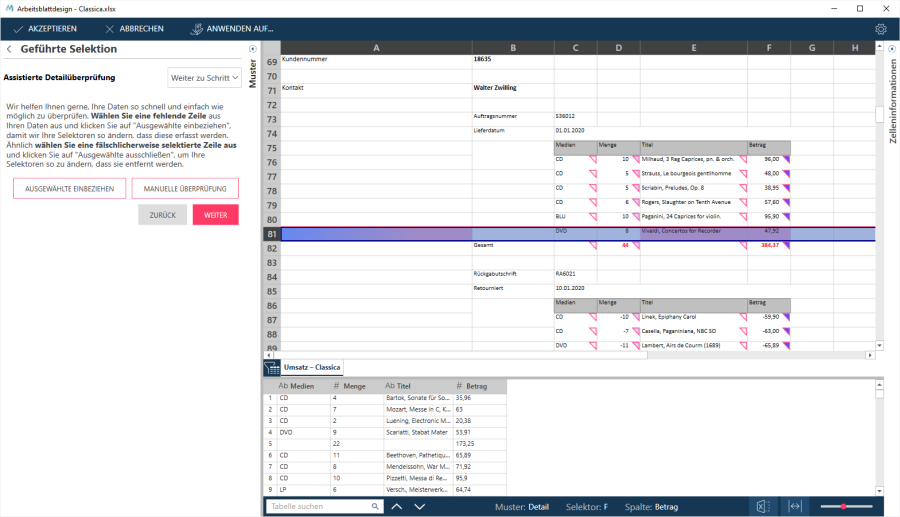Click the fit-width arrows icon in status bar

795,507
